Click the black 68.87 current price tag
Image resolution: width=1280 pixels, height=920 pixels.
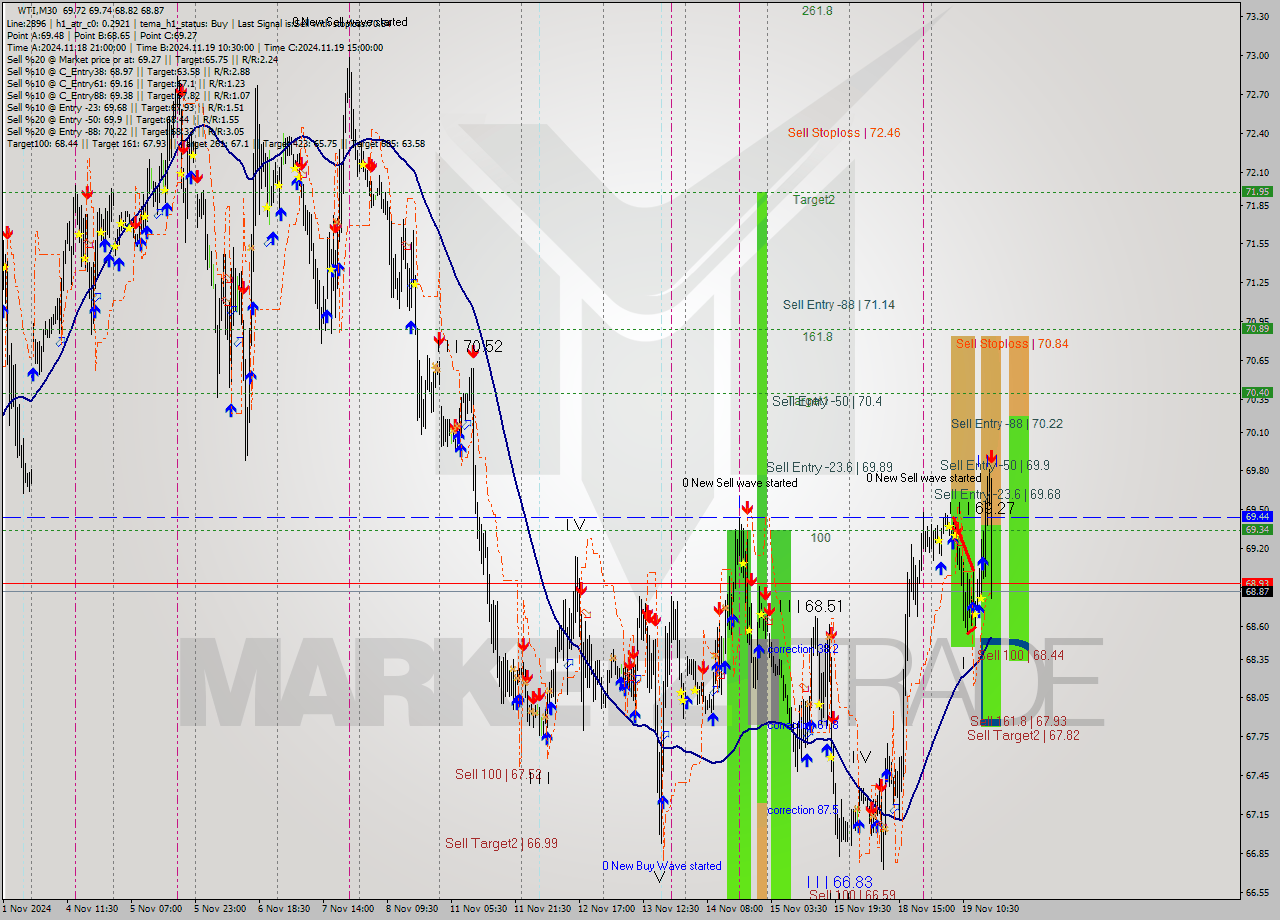1257,592
